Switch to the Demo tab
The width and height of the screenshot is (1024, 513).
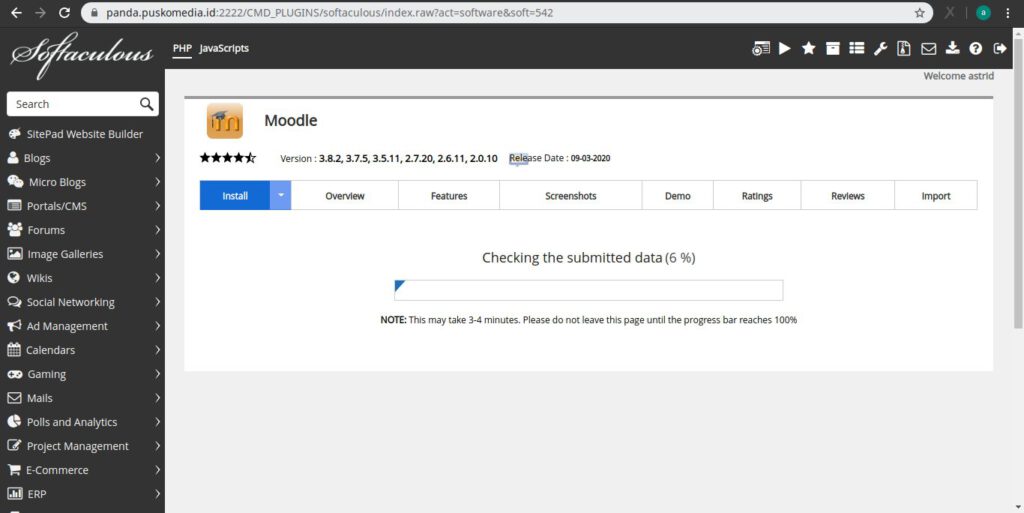[x=678, y=195]
